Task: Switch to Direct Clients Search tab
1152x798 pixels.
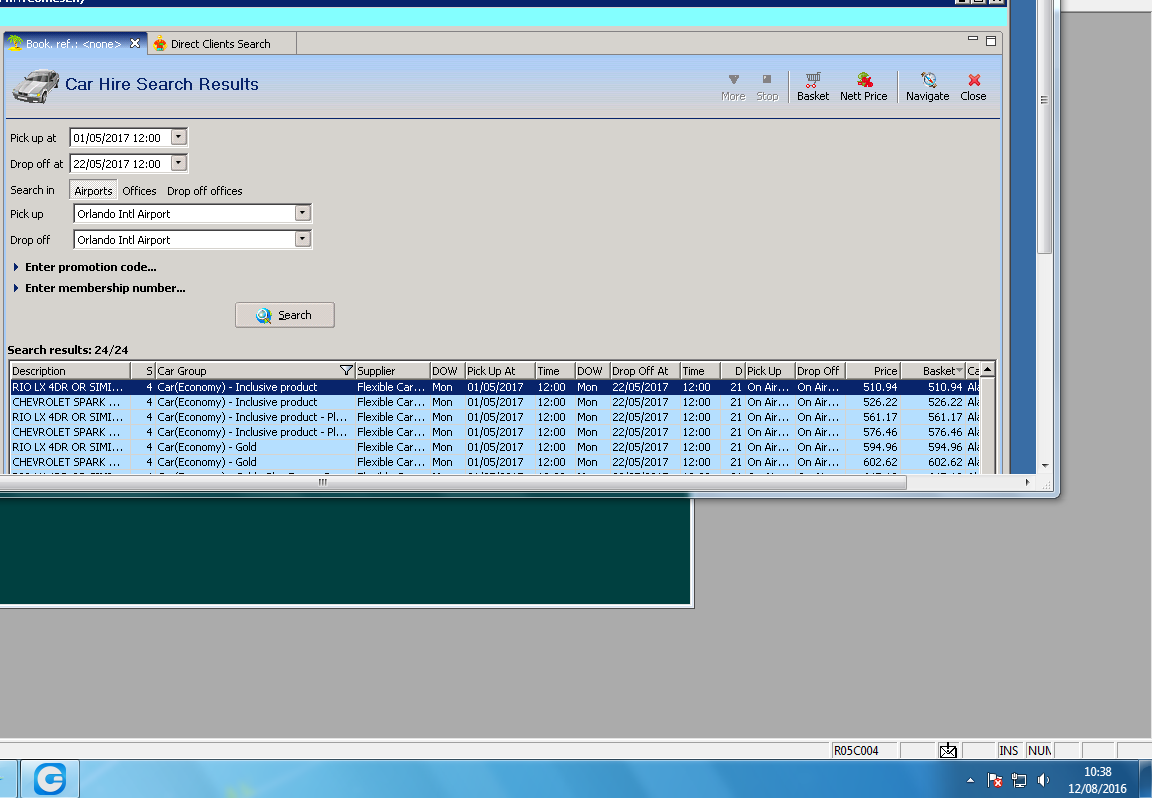Action: pyautogui.click(x=220, y=44)
